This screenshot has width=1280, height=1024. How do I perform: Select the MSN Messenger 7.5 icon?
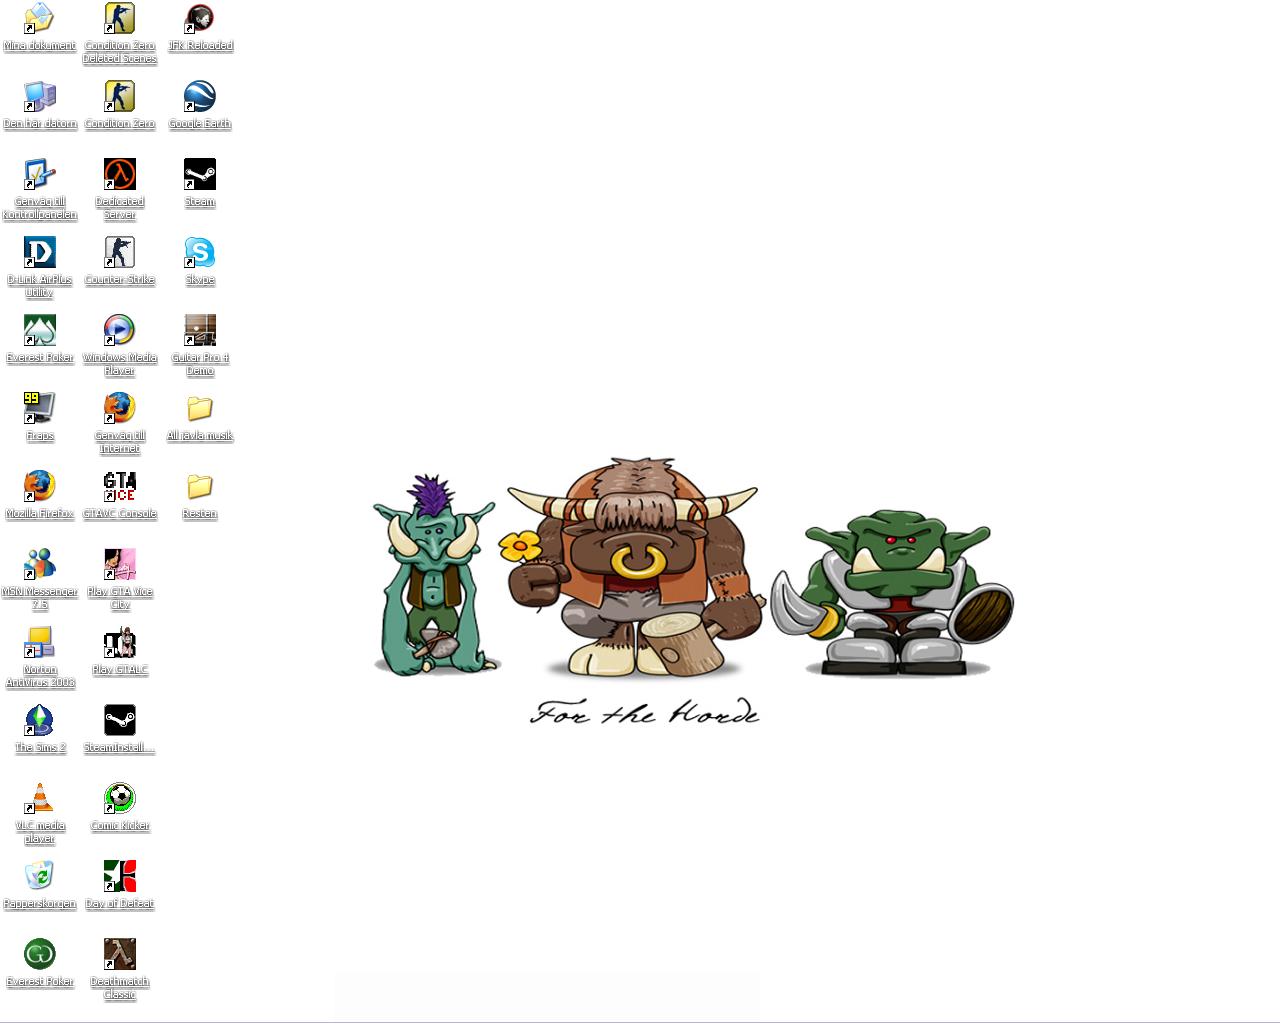(x=40, y=564)
